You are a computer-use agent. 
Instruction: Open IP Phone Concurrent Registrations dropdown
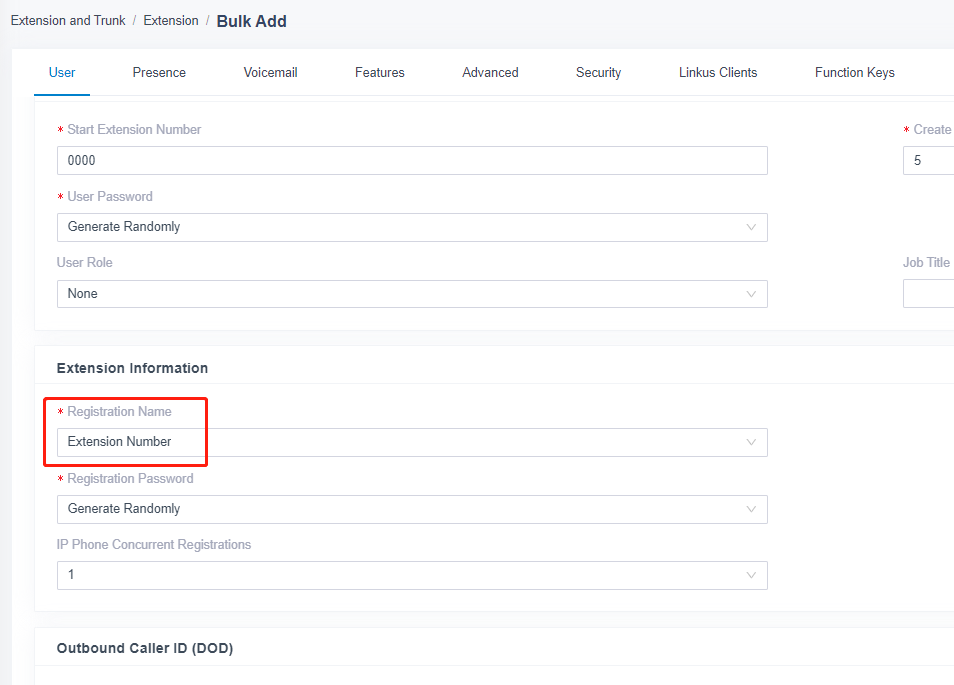[412, 575]
